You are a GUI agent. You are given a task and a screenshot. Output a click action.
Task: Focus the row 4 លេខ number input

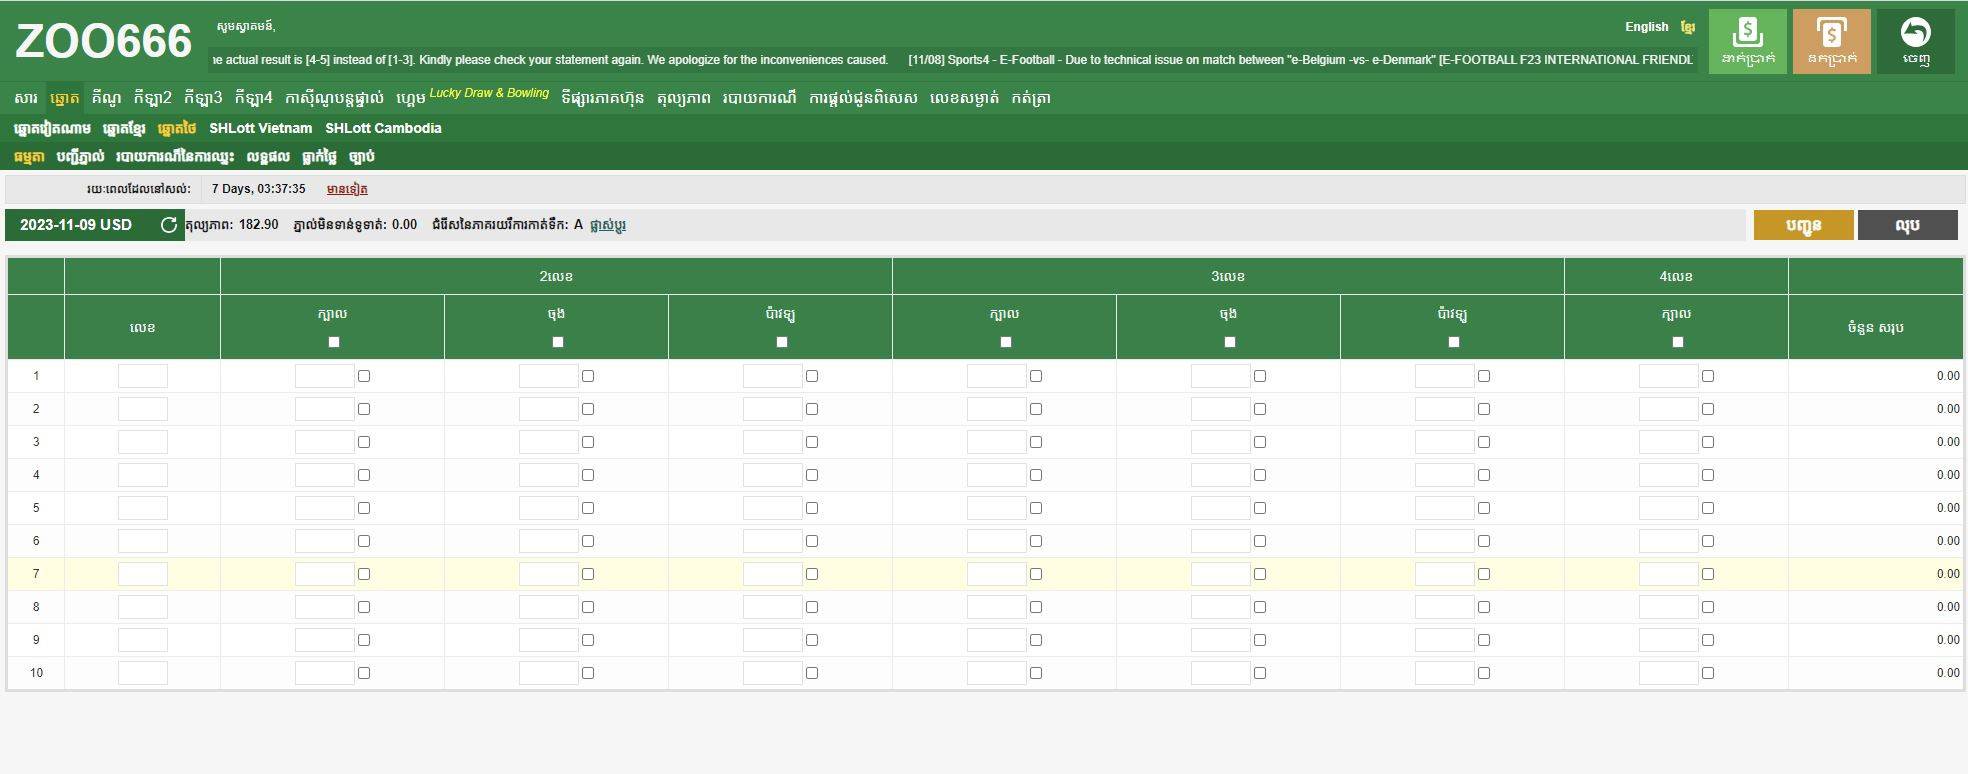[x=143, y=475]
